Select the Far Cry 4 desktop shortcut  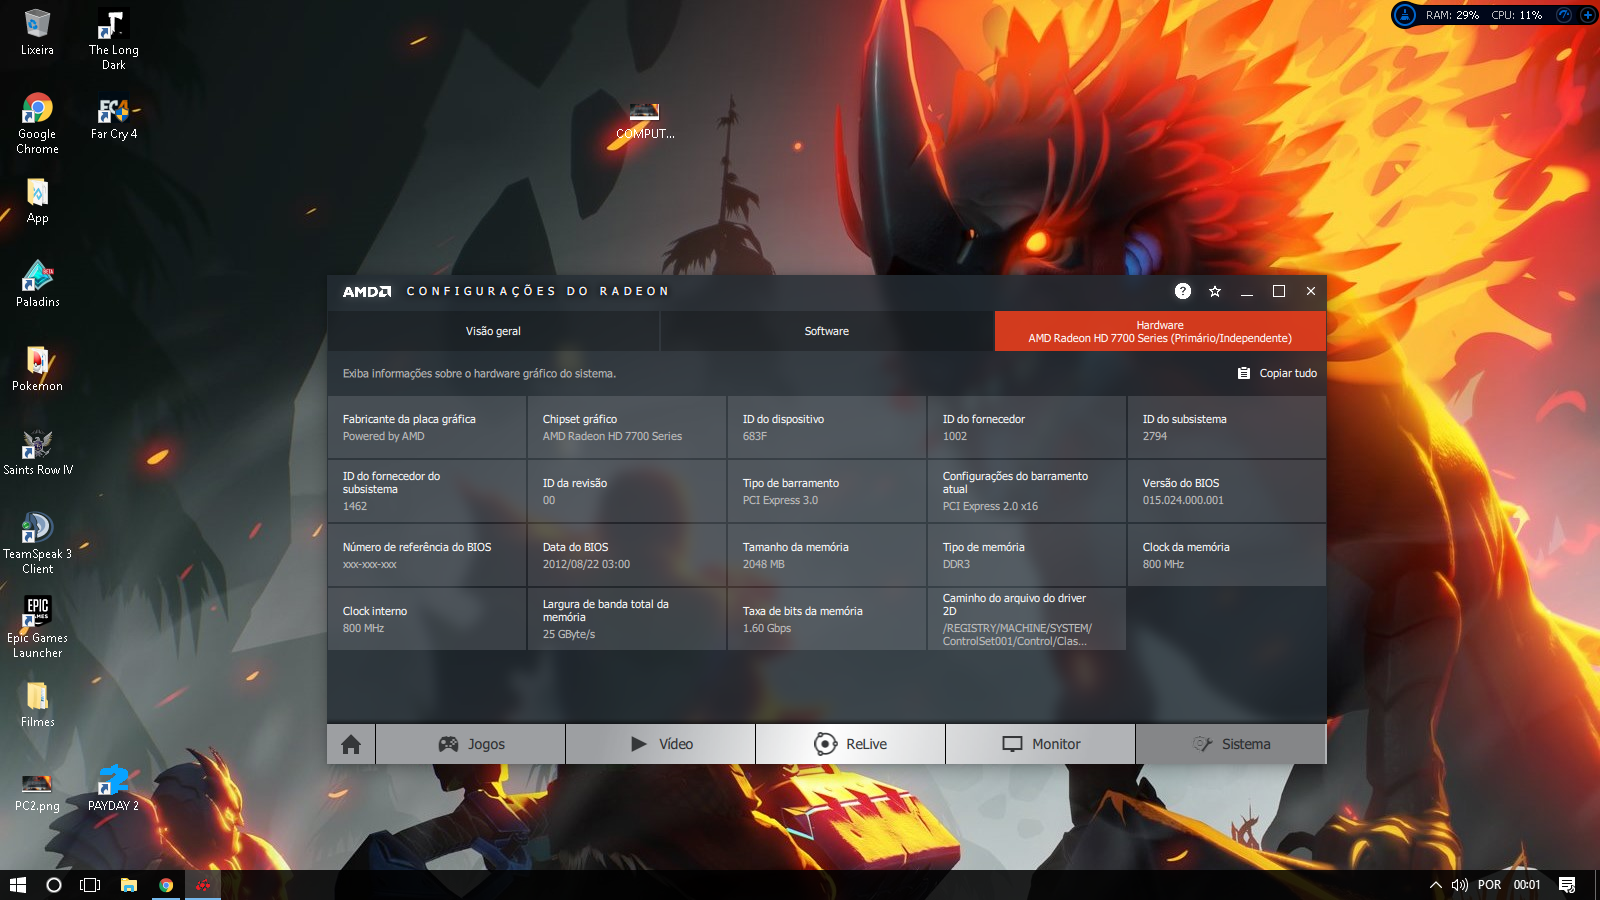pyautogui.click(x=113, y=118)
